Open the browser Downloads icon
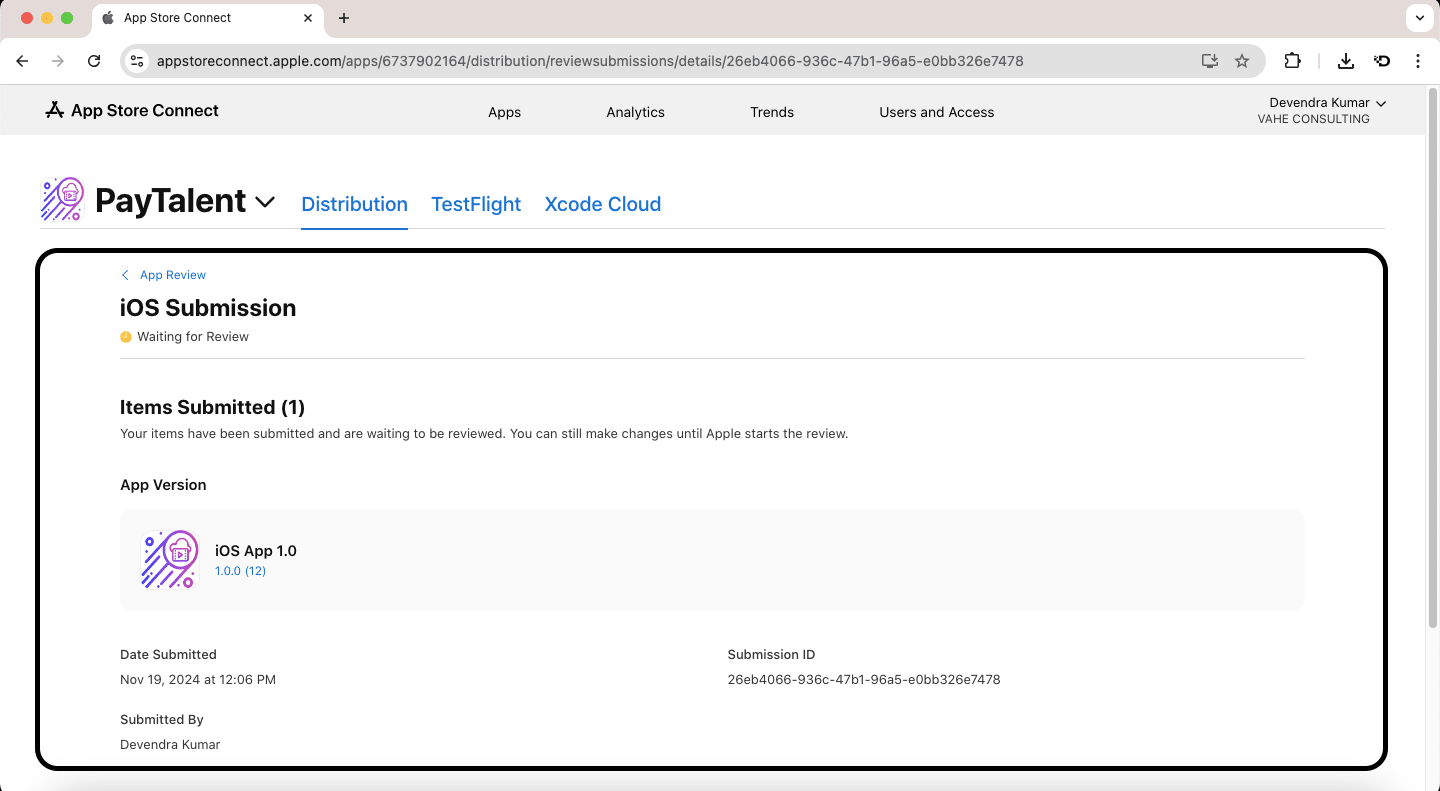1440x791 pixels. click(1346, 61)
